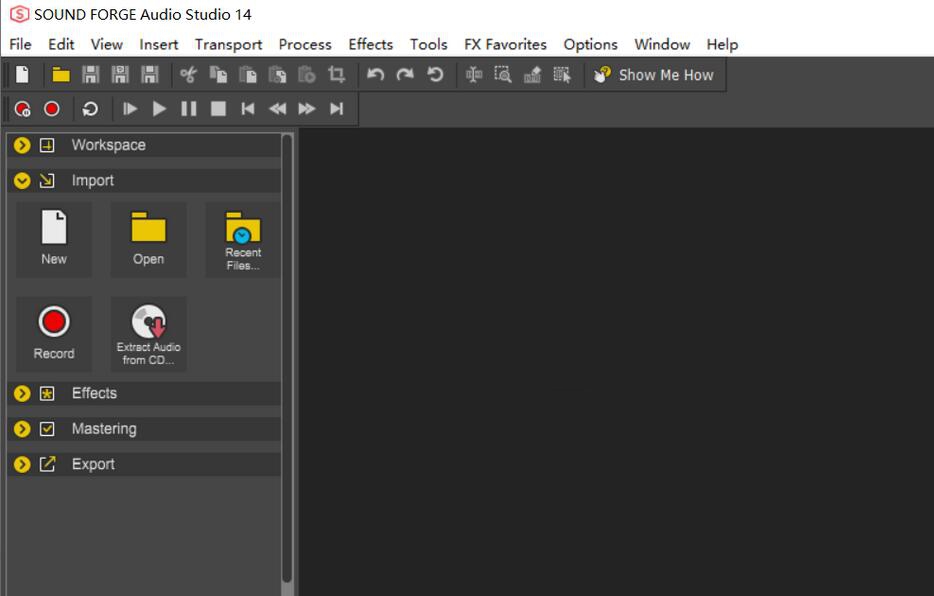934x596 pixels.
Task: Open the Edit menu
Action: pos(61,45)
